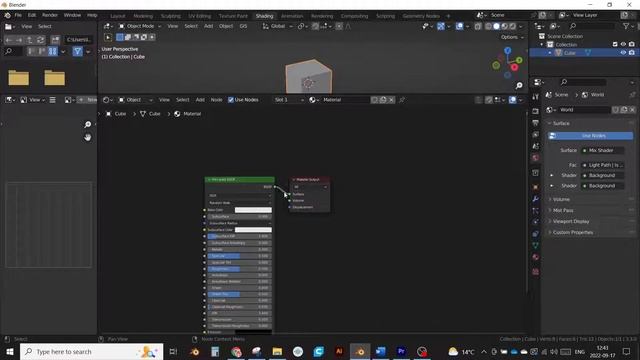Viewport: 640px width, 360px height.
Task: Click the image editor zoom magnifier icon
Action: click(x=87, y=124)
